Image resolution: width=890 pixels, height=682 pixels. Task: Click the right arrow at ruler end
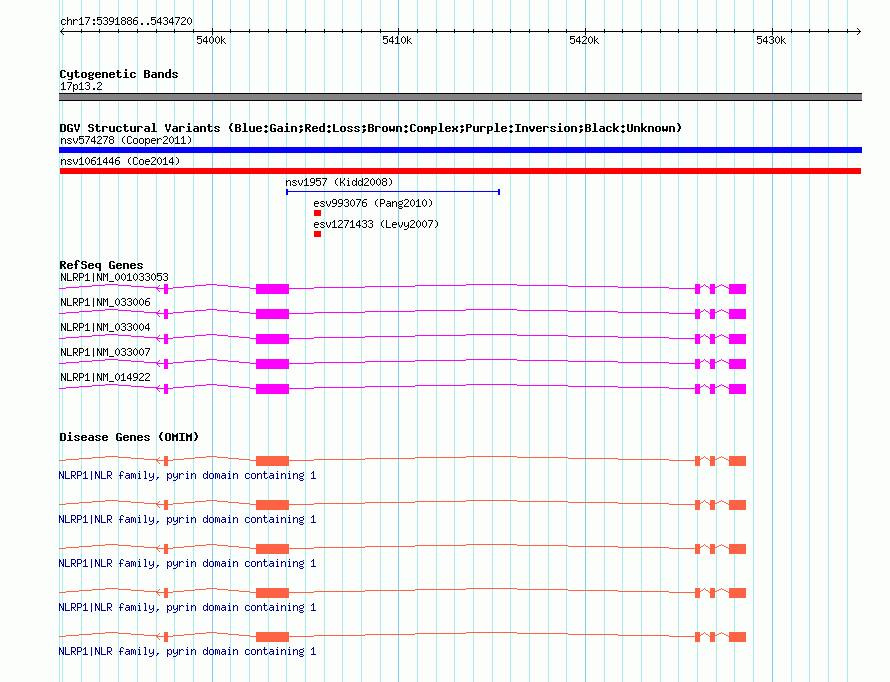[x=858, y=32]
